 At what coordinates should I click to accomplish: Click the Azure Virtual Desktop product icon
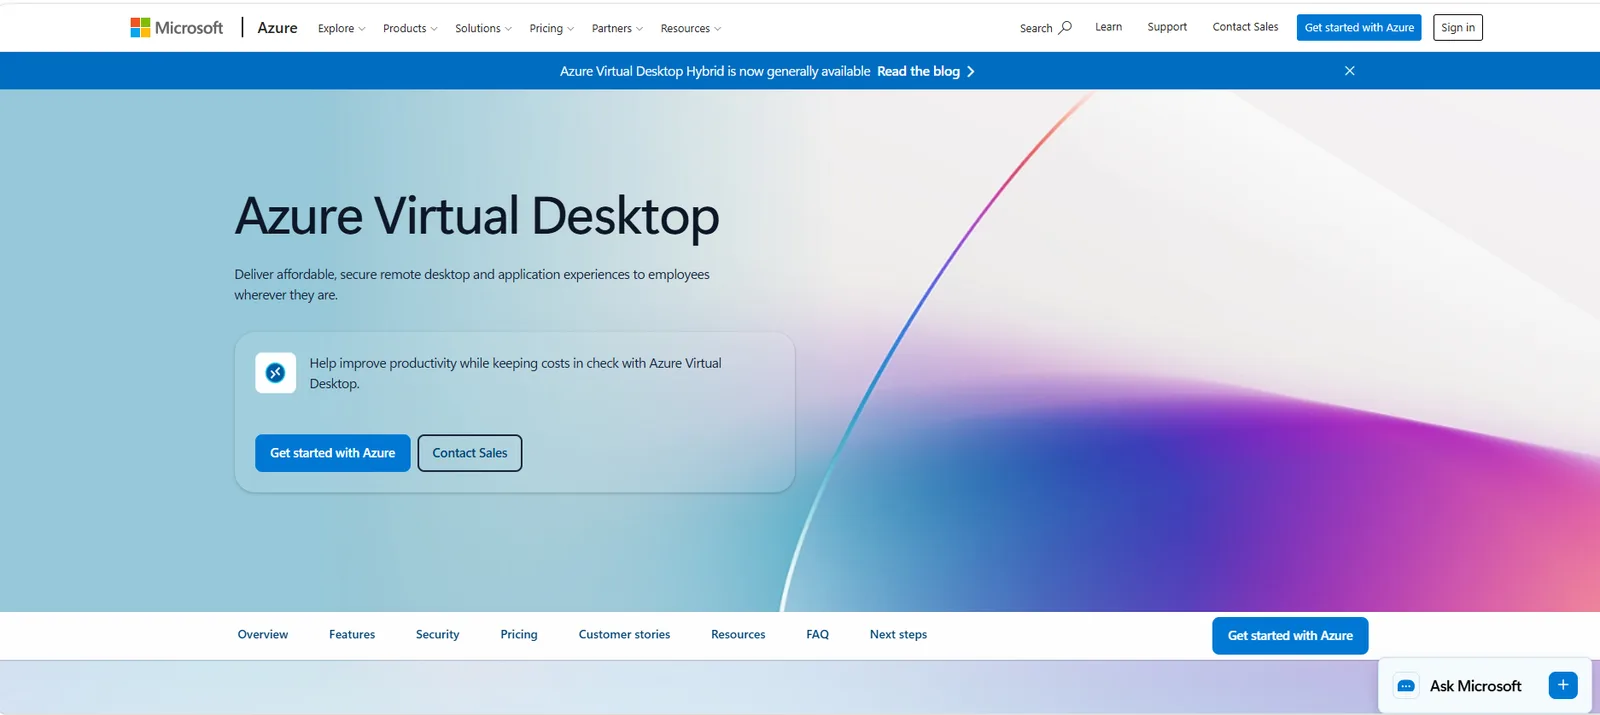pos(275,373)
